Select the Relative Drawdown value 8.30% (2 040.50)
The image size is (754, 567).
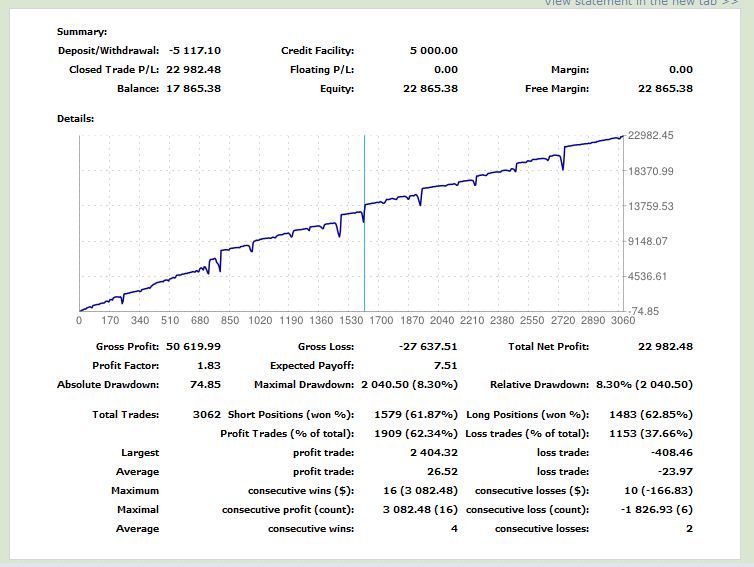coord(644,385)
